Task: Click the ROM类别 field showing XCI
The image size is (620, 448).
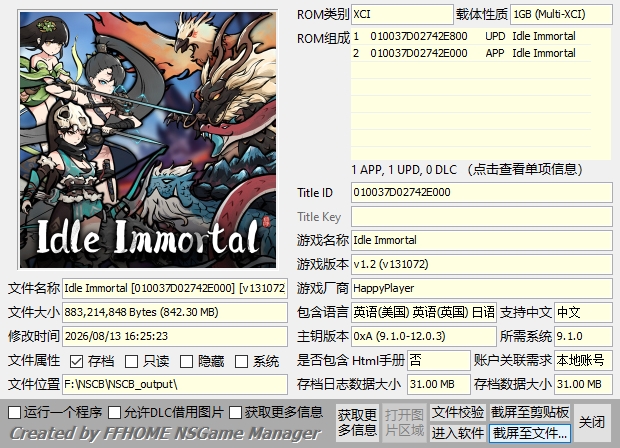Action: [x=402, y=15]
